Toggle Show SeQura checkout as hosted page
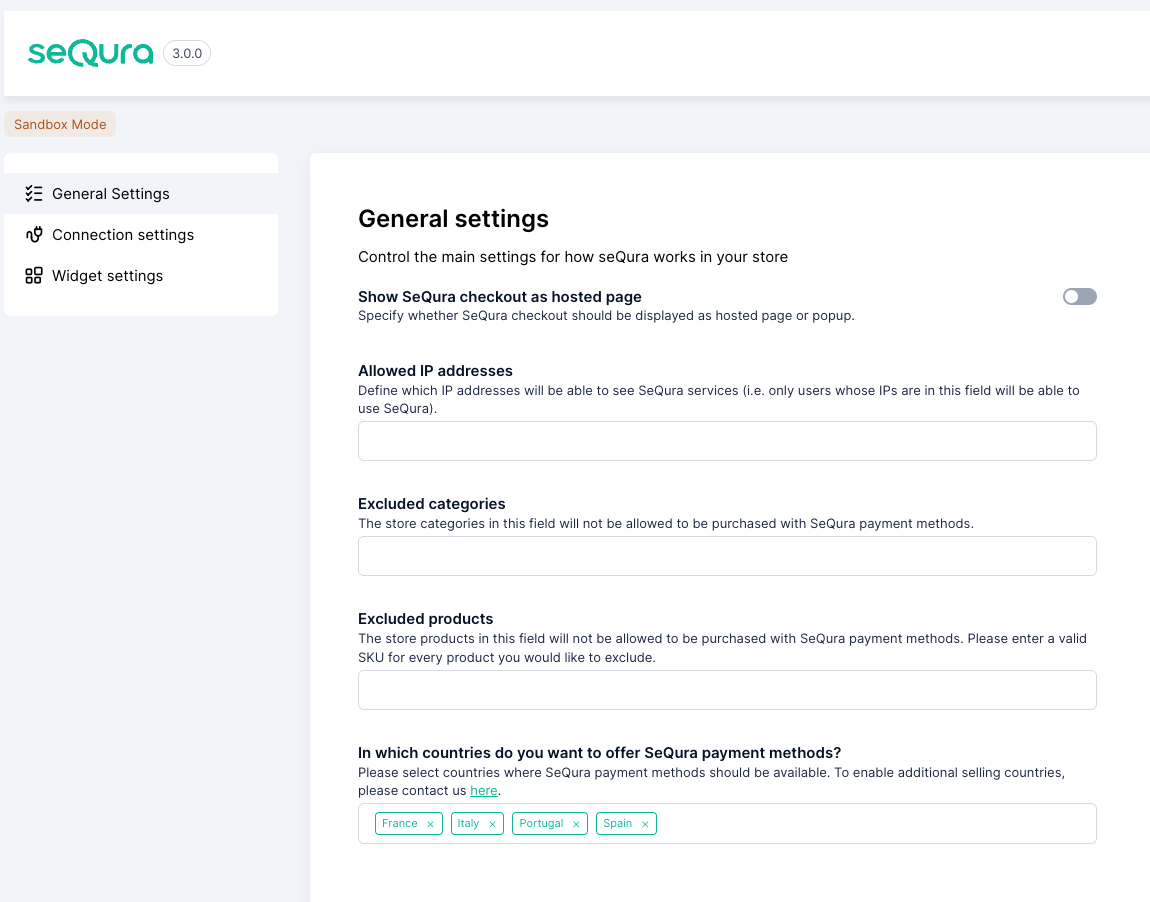This screenshot has width=1150, height=902. tap(1080, 296)
